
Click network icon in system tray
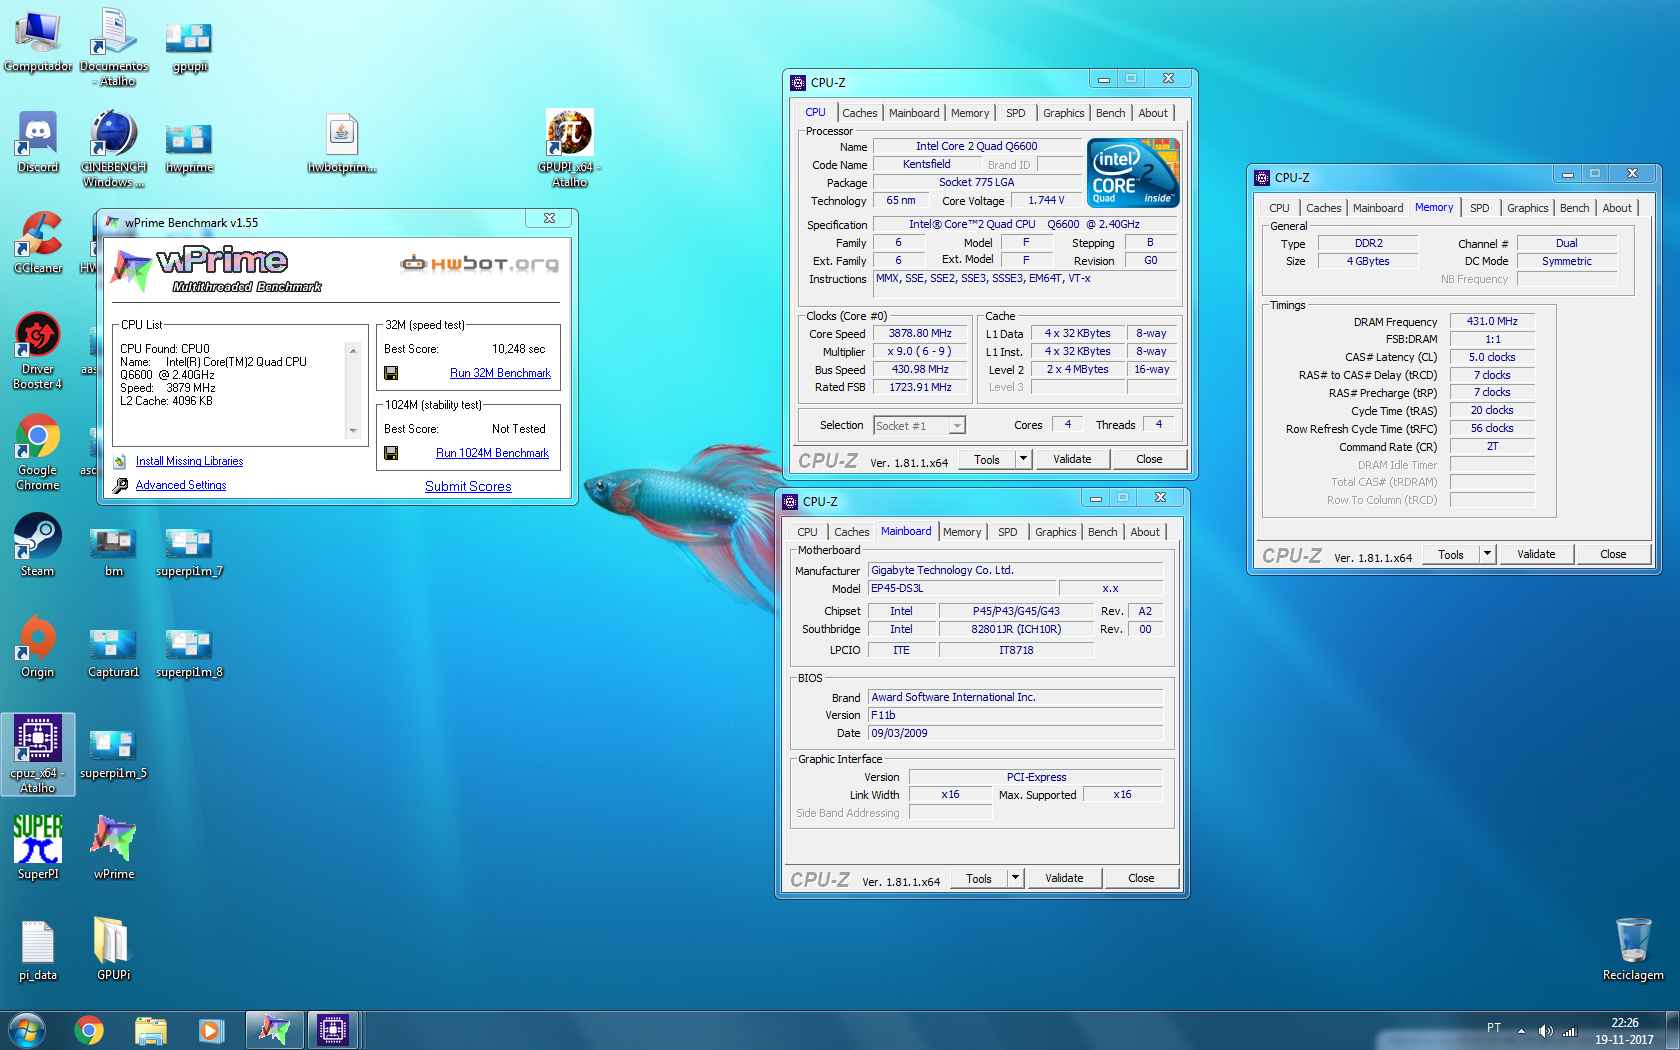pos(1569,1030)
